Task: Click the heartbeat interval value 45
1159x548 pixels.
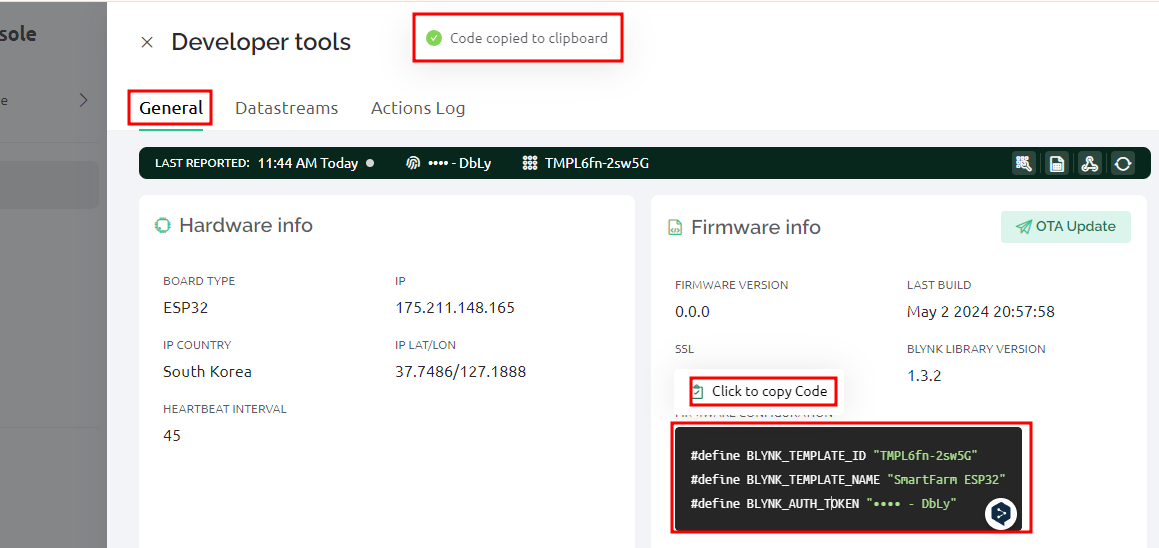Action: tap(171, 435)
